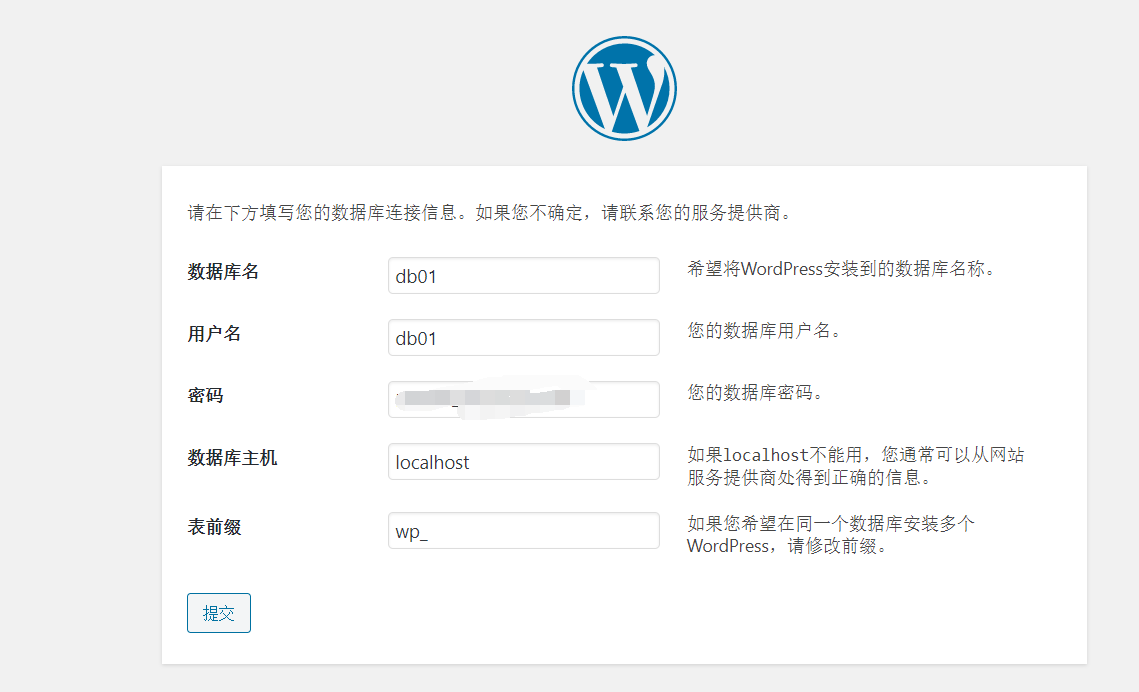Select the 密码 label text
This screenshot has height=692, width=1139.
click(205, 396)
